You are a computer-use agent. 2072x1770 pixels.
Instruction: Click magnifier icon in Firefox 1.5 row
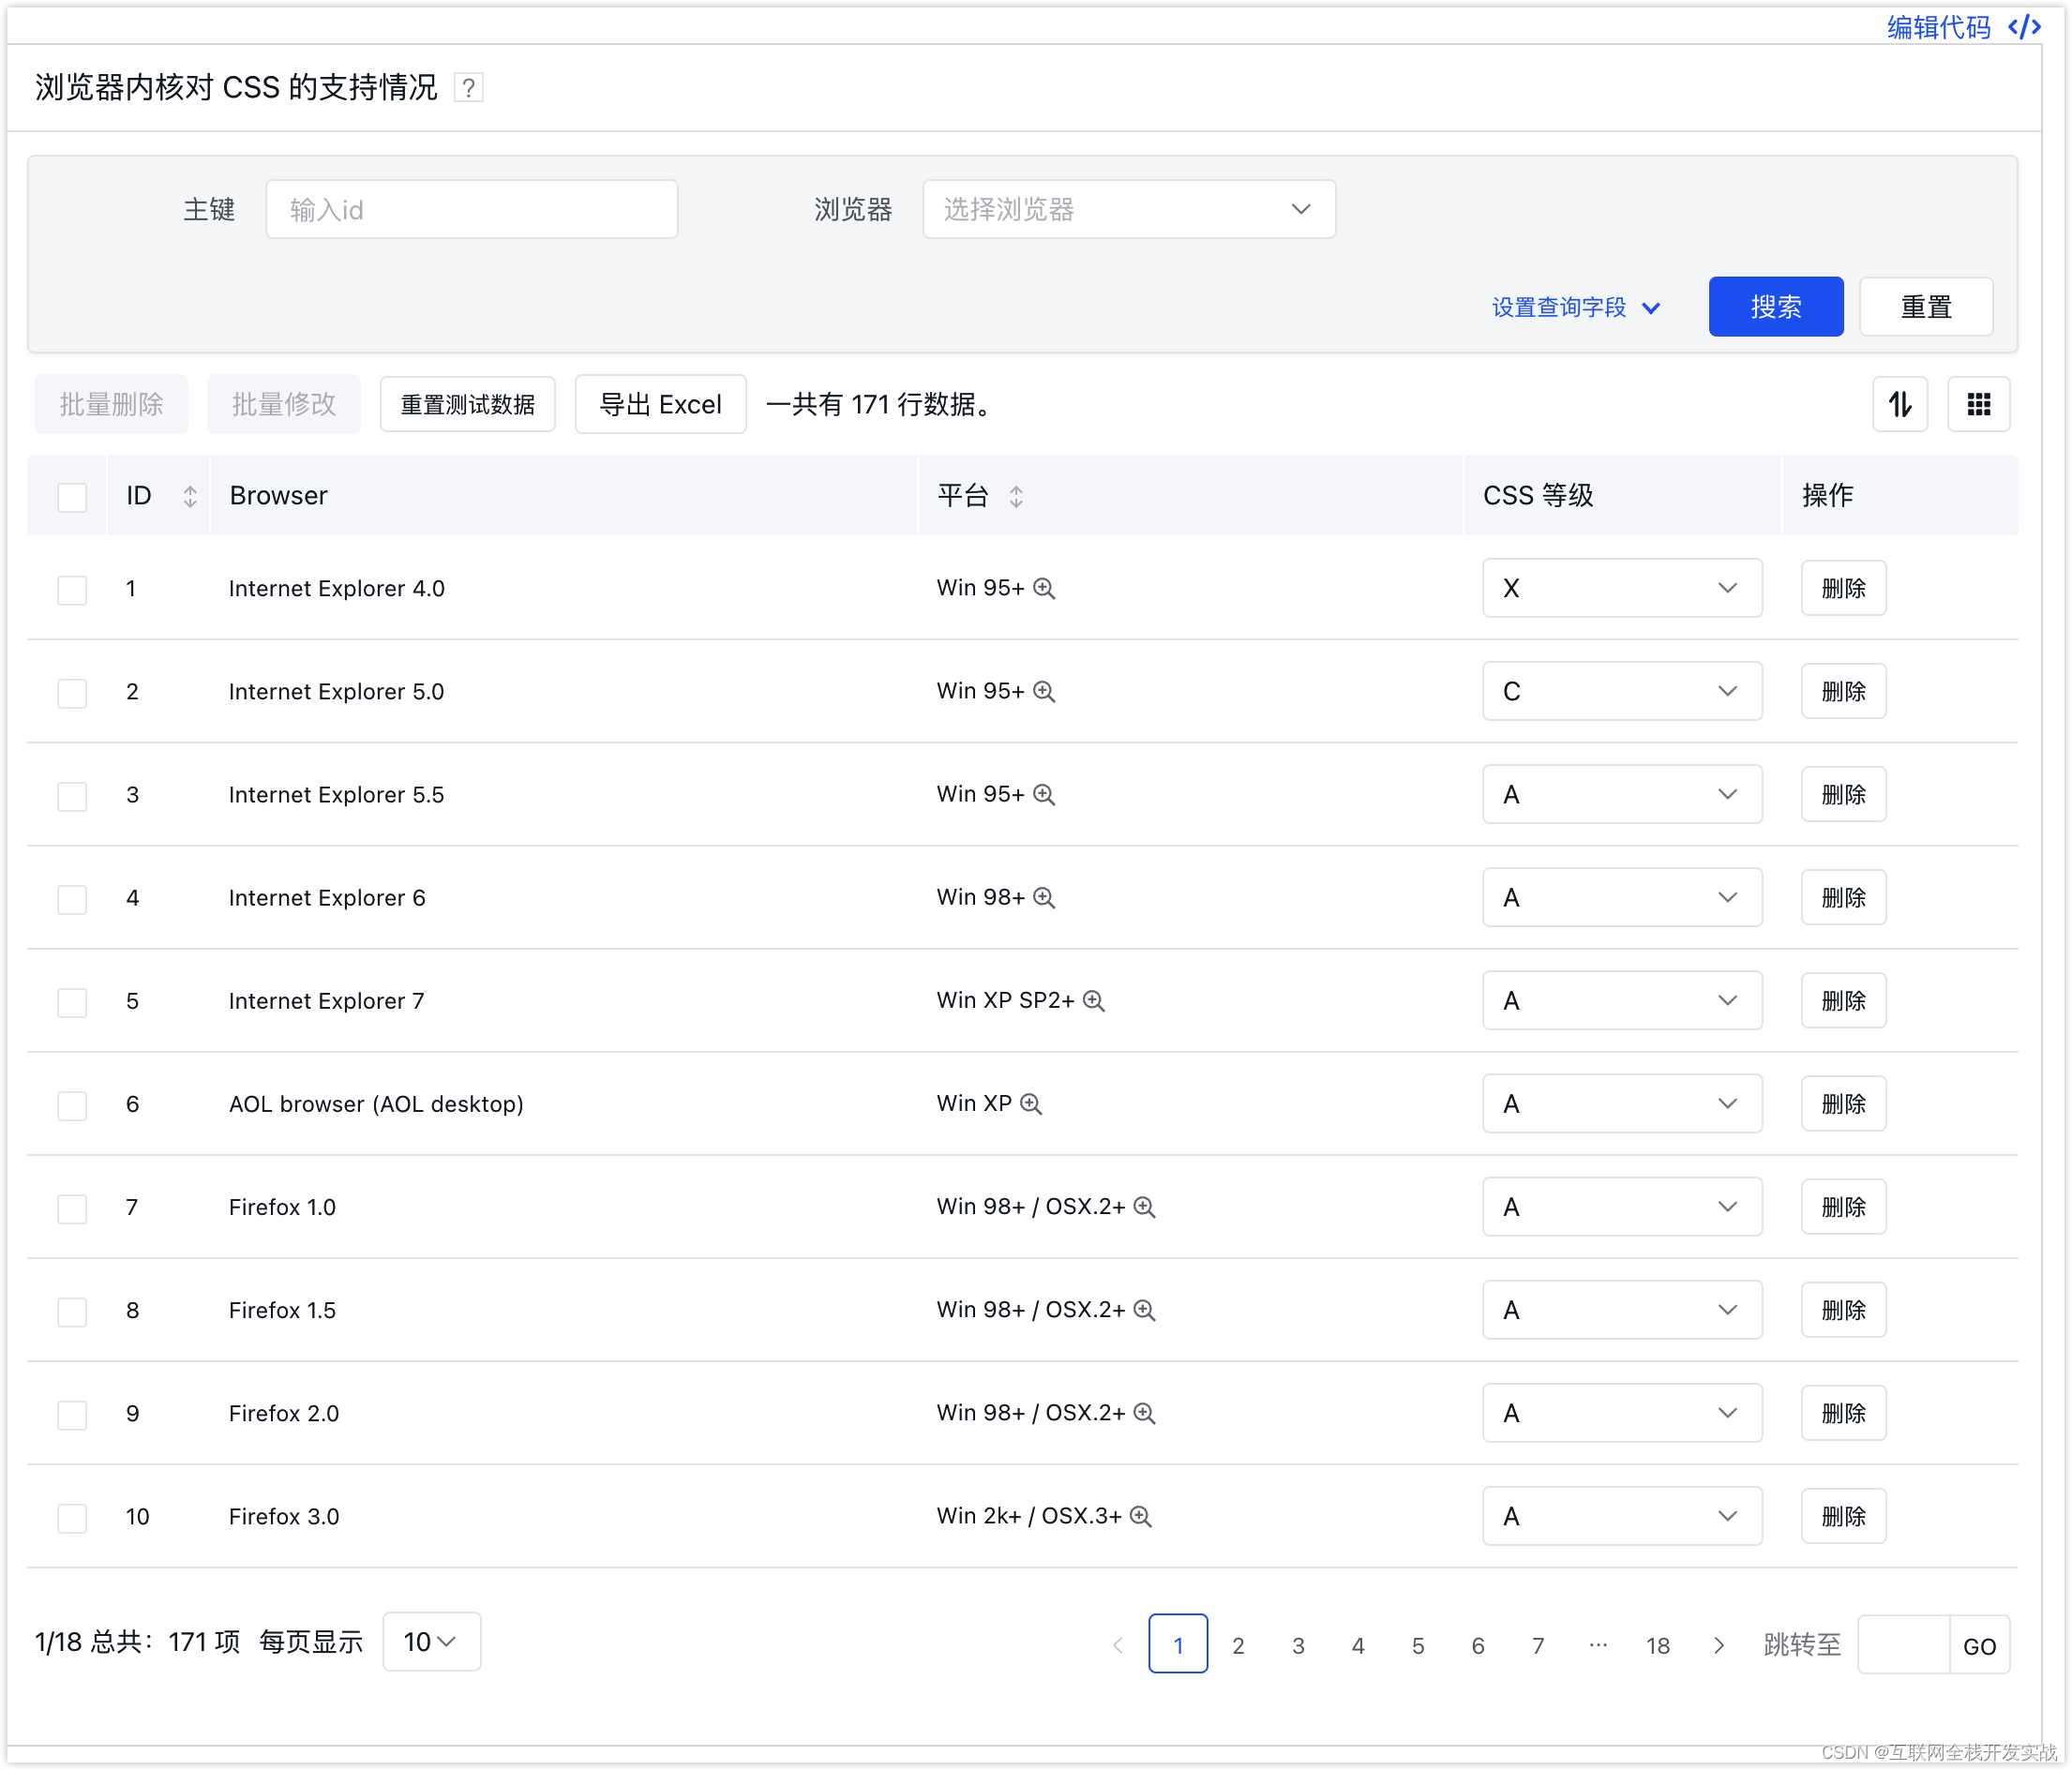(x=1145, y=1310)
